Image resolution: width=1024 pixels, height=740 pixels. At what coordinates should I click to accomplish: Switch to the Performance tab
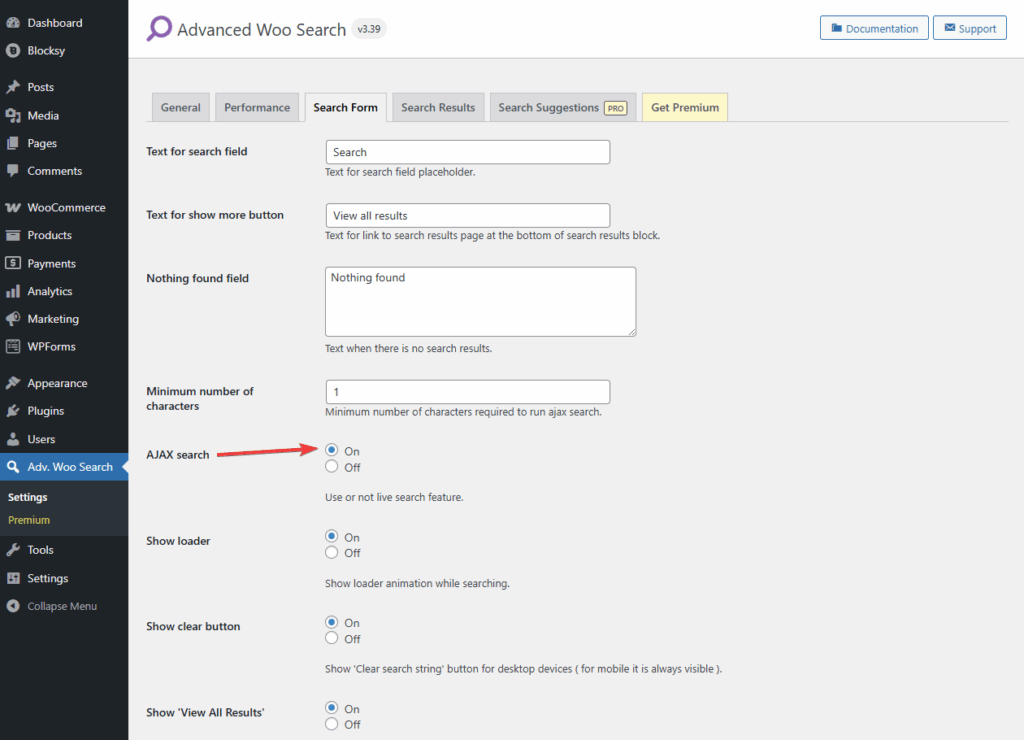[x=257, y=107]
